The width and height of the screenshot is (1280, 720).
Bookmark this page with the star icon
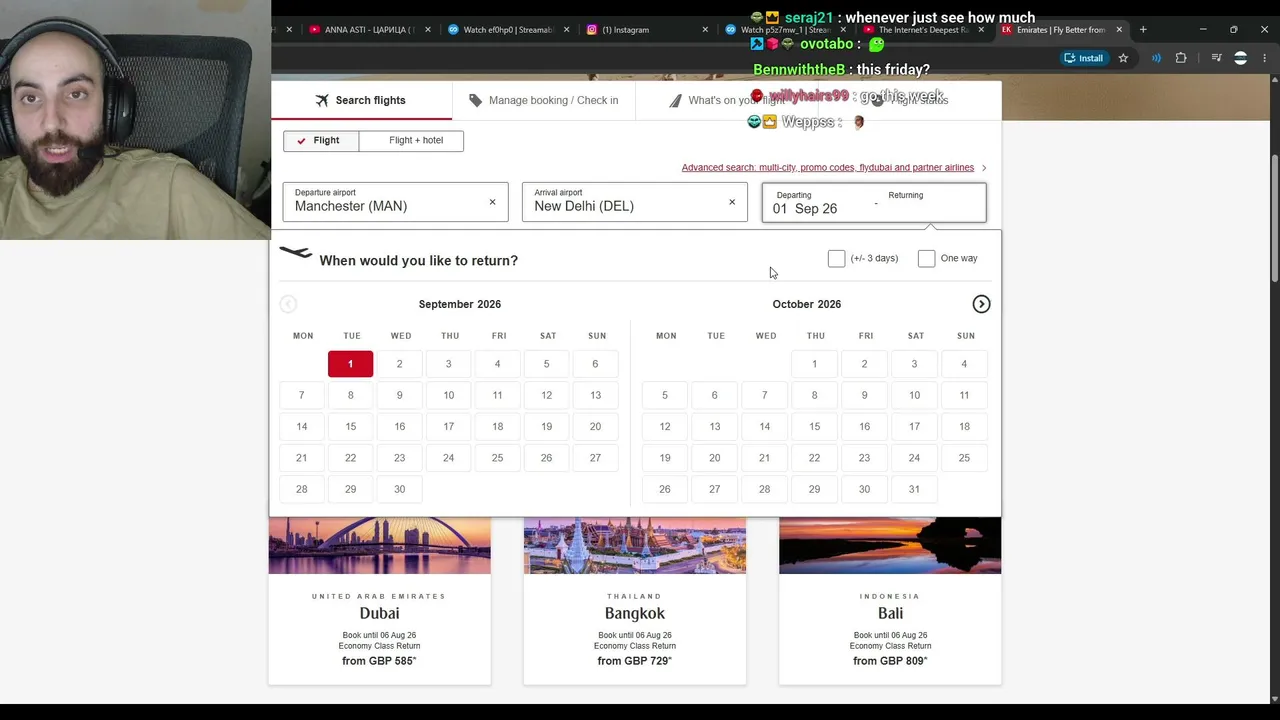(1123, 58)
